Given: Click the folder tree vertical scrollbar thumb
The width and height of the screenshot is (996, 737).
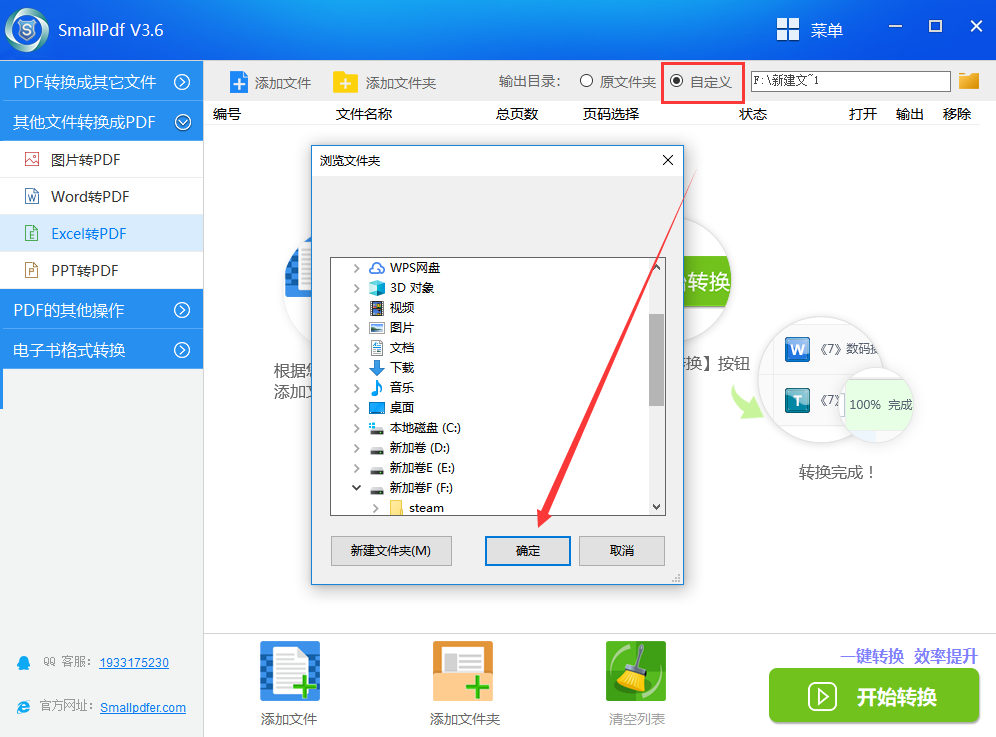Looking at the screenshot, I should (x=656, y=360).
